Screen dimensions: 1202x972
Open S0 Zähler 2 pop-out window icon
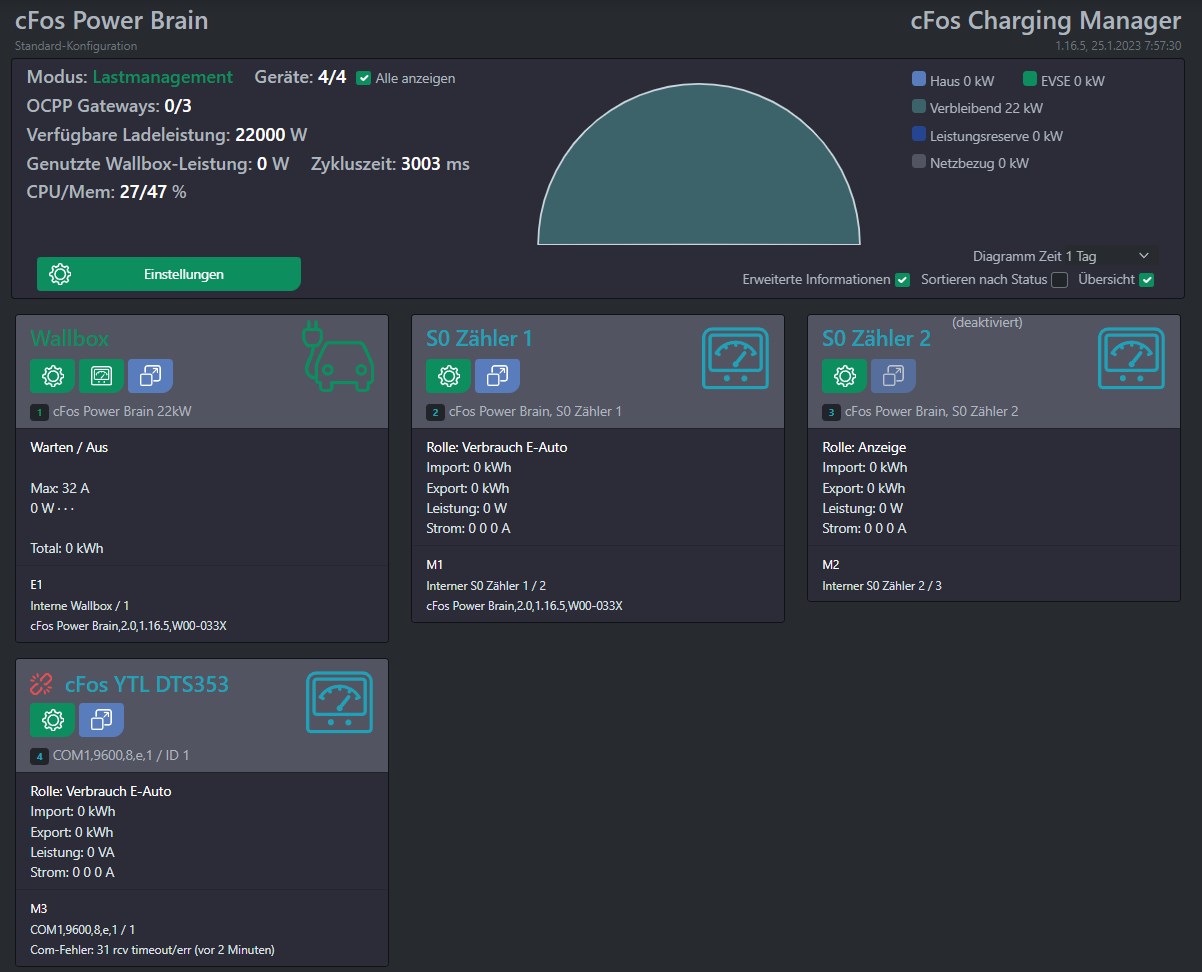click(x=893, y=376)
